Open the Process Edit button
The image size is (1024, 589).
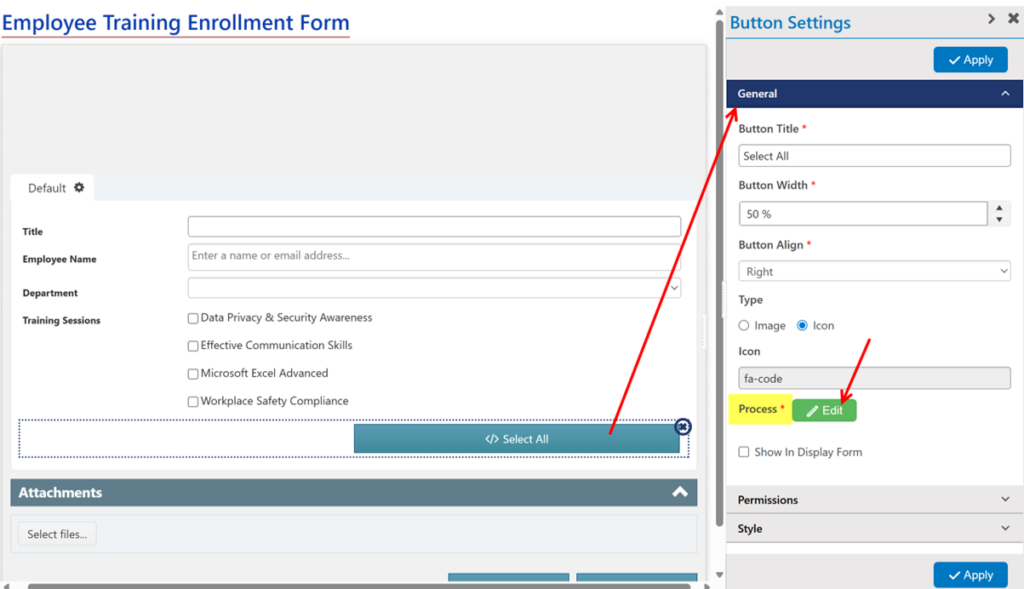[824, 410]
